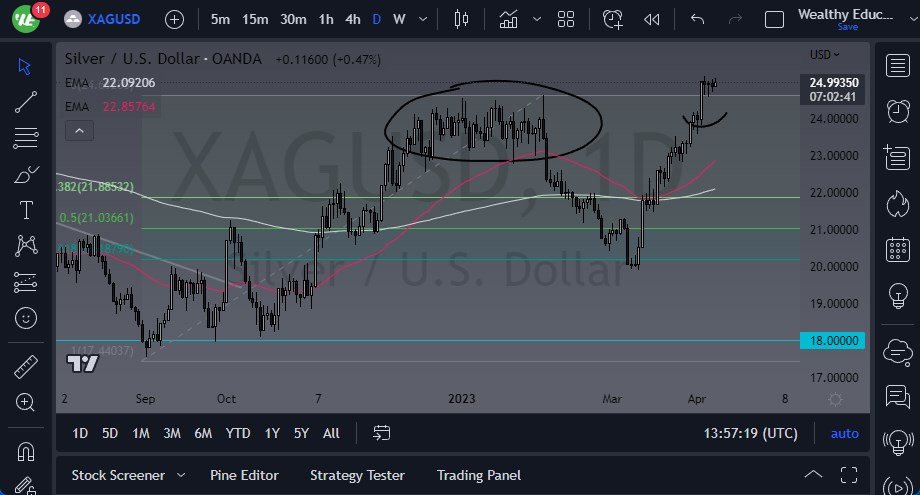Image resolution: width=920 pixels, height=495 pixels.
Task: Select the second EMA 22.85764 indicator
Action: coord(110,107)
